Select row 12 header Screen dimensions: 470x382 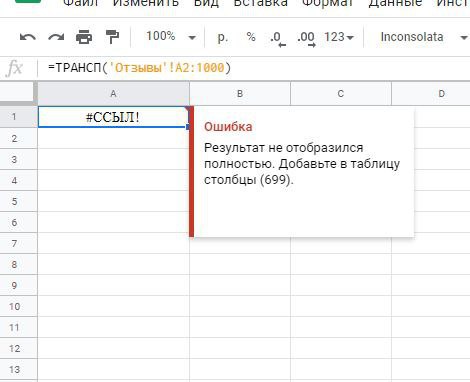coord(18,348)
